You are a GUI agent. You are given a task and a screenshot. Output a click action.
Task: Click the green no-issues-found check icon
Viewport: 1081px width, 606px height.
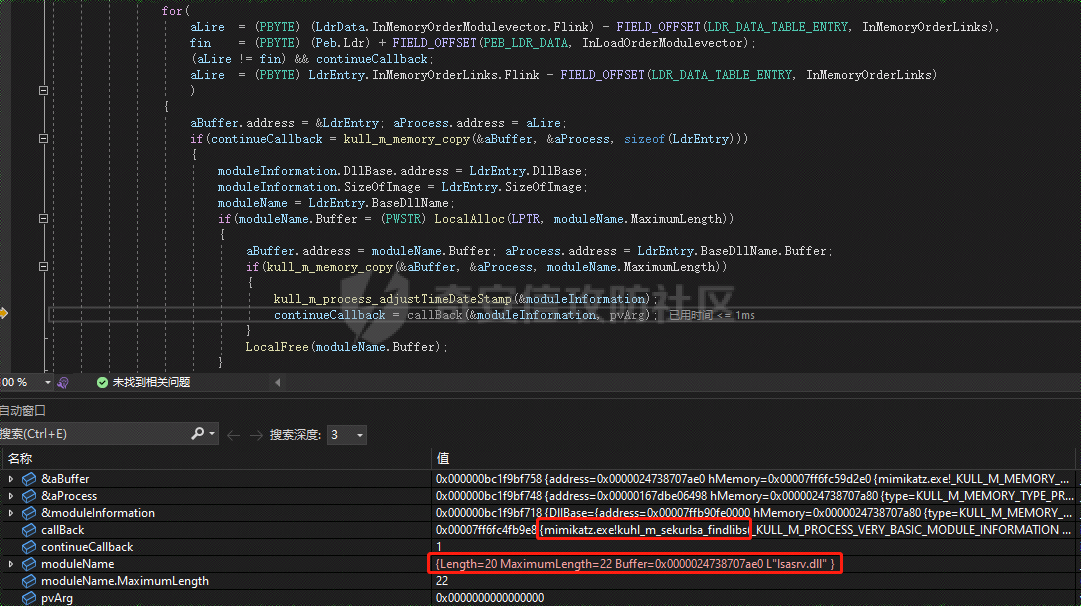coord(102,382)
